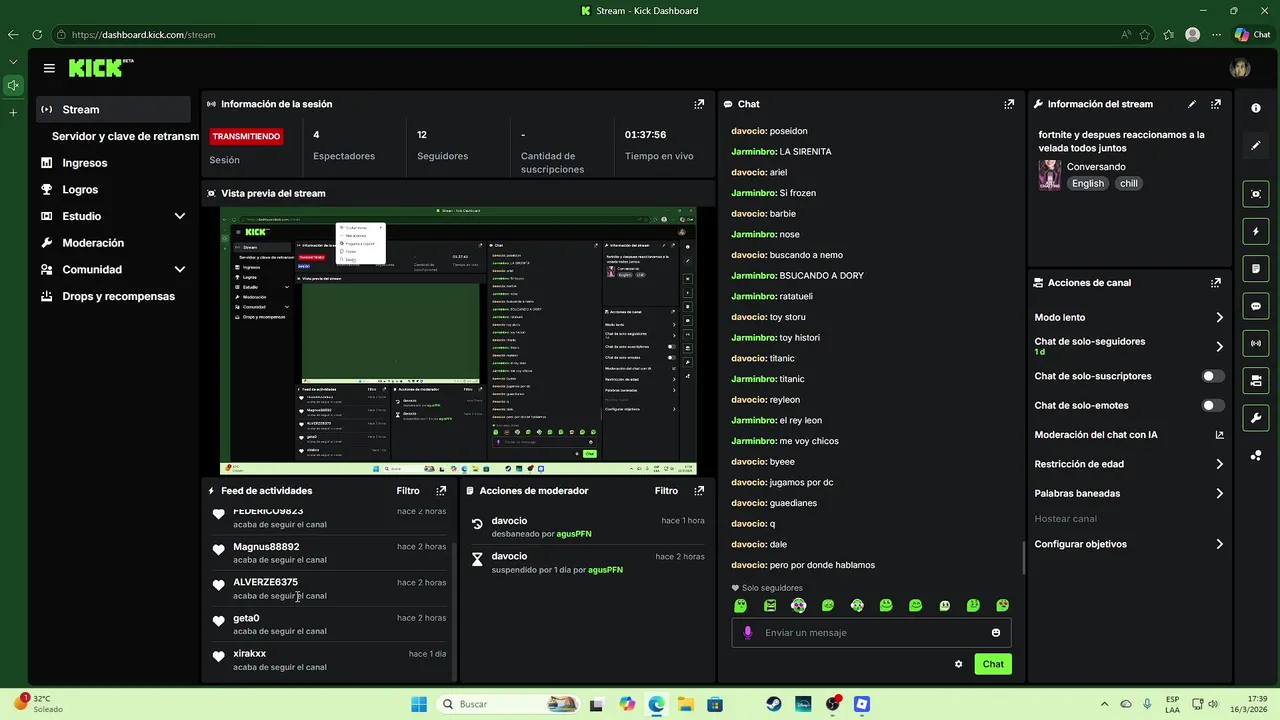Screen dimensions: 1280x720
Task: Pop out the Feed de actividades panel
Action: coord(441,491)
